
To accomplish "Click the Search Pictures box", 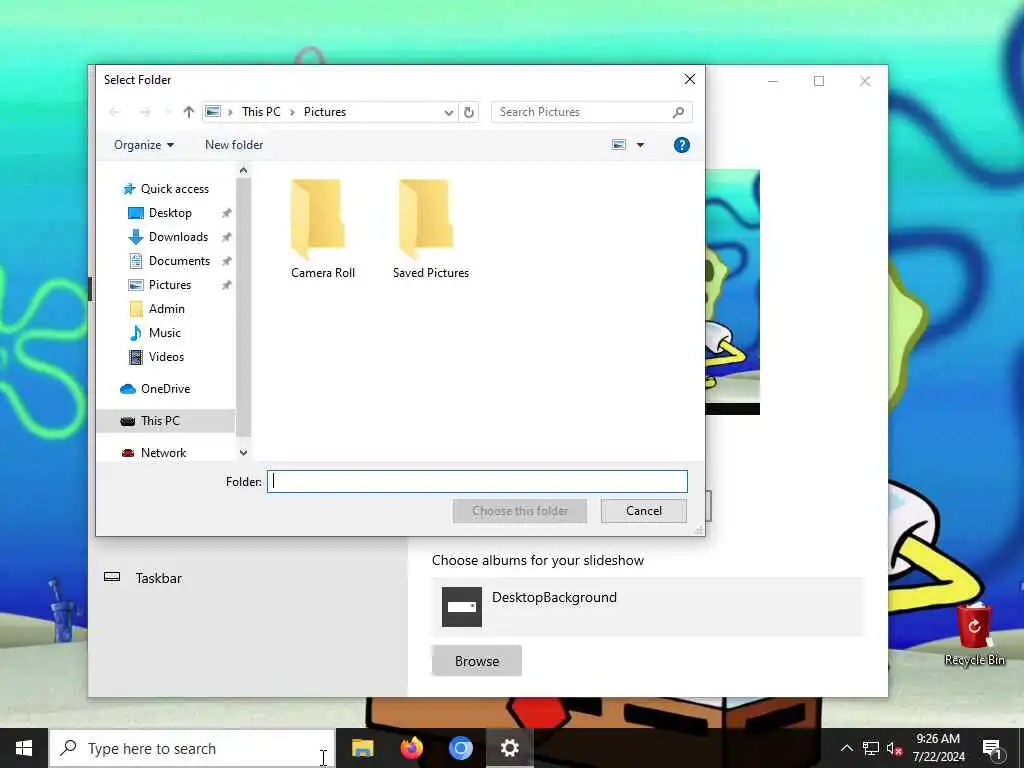I will tap(592, 112).
